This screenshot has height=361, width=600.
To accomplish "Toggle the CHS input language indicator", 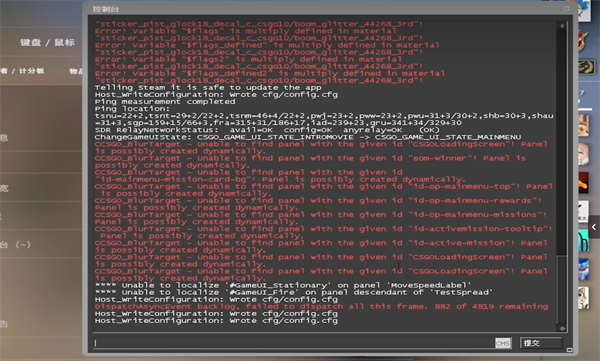I will 502,343.
